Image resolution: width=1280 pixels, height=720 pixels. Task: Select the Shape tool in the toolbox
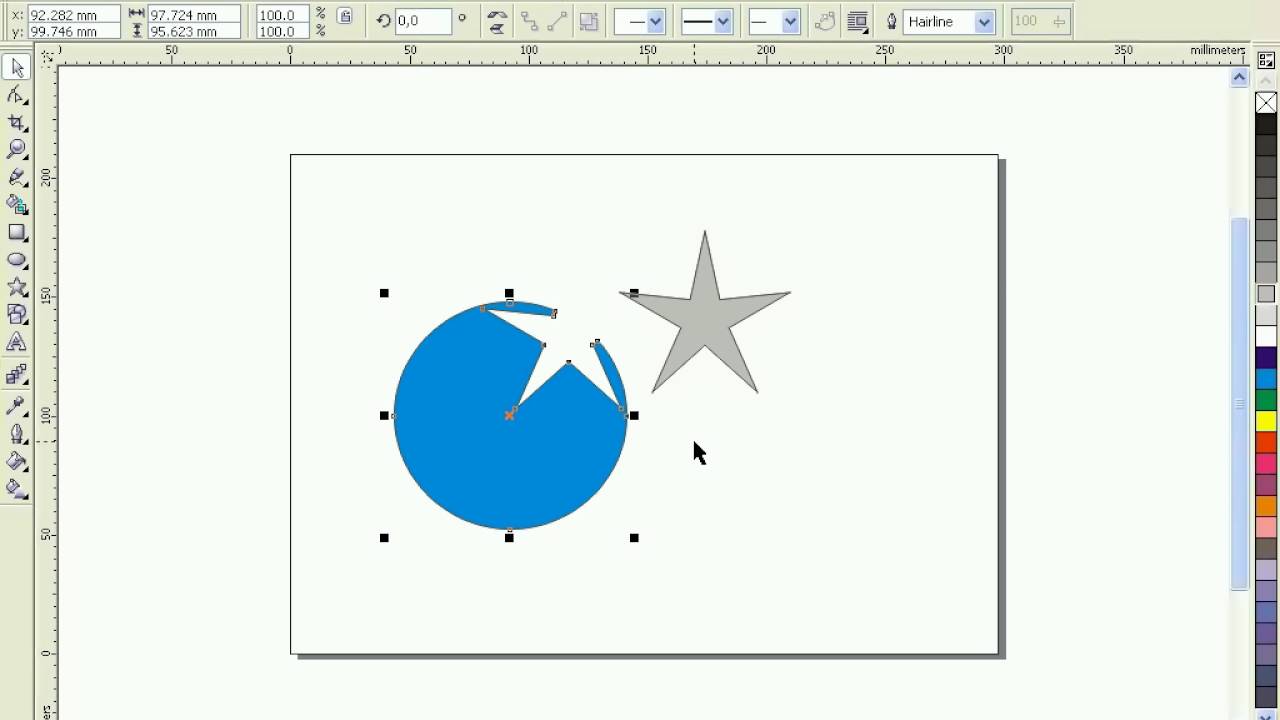[x=17, y=96]
